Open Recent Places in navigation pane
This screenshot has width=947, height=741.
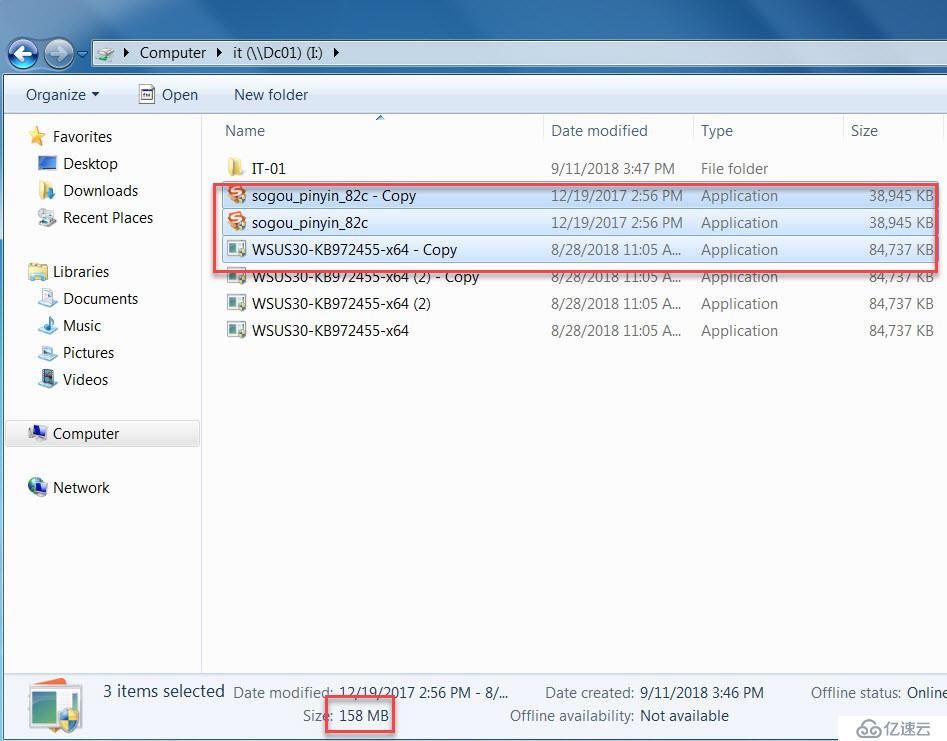pyautogui.click(x=108, y=217)
